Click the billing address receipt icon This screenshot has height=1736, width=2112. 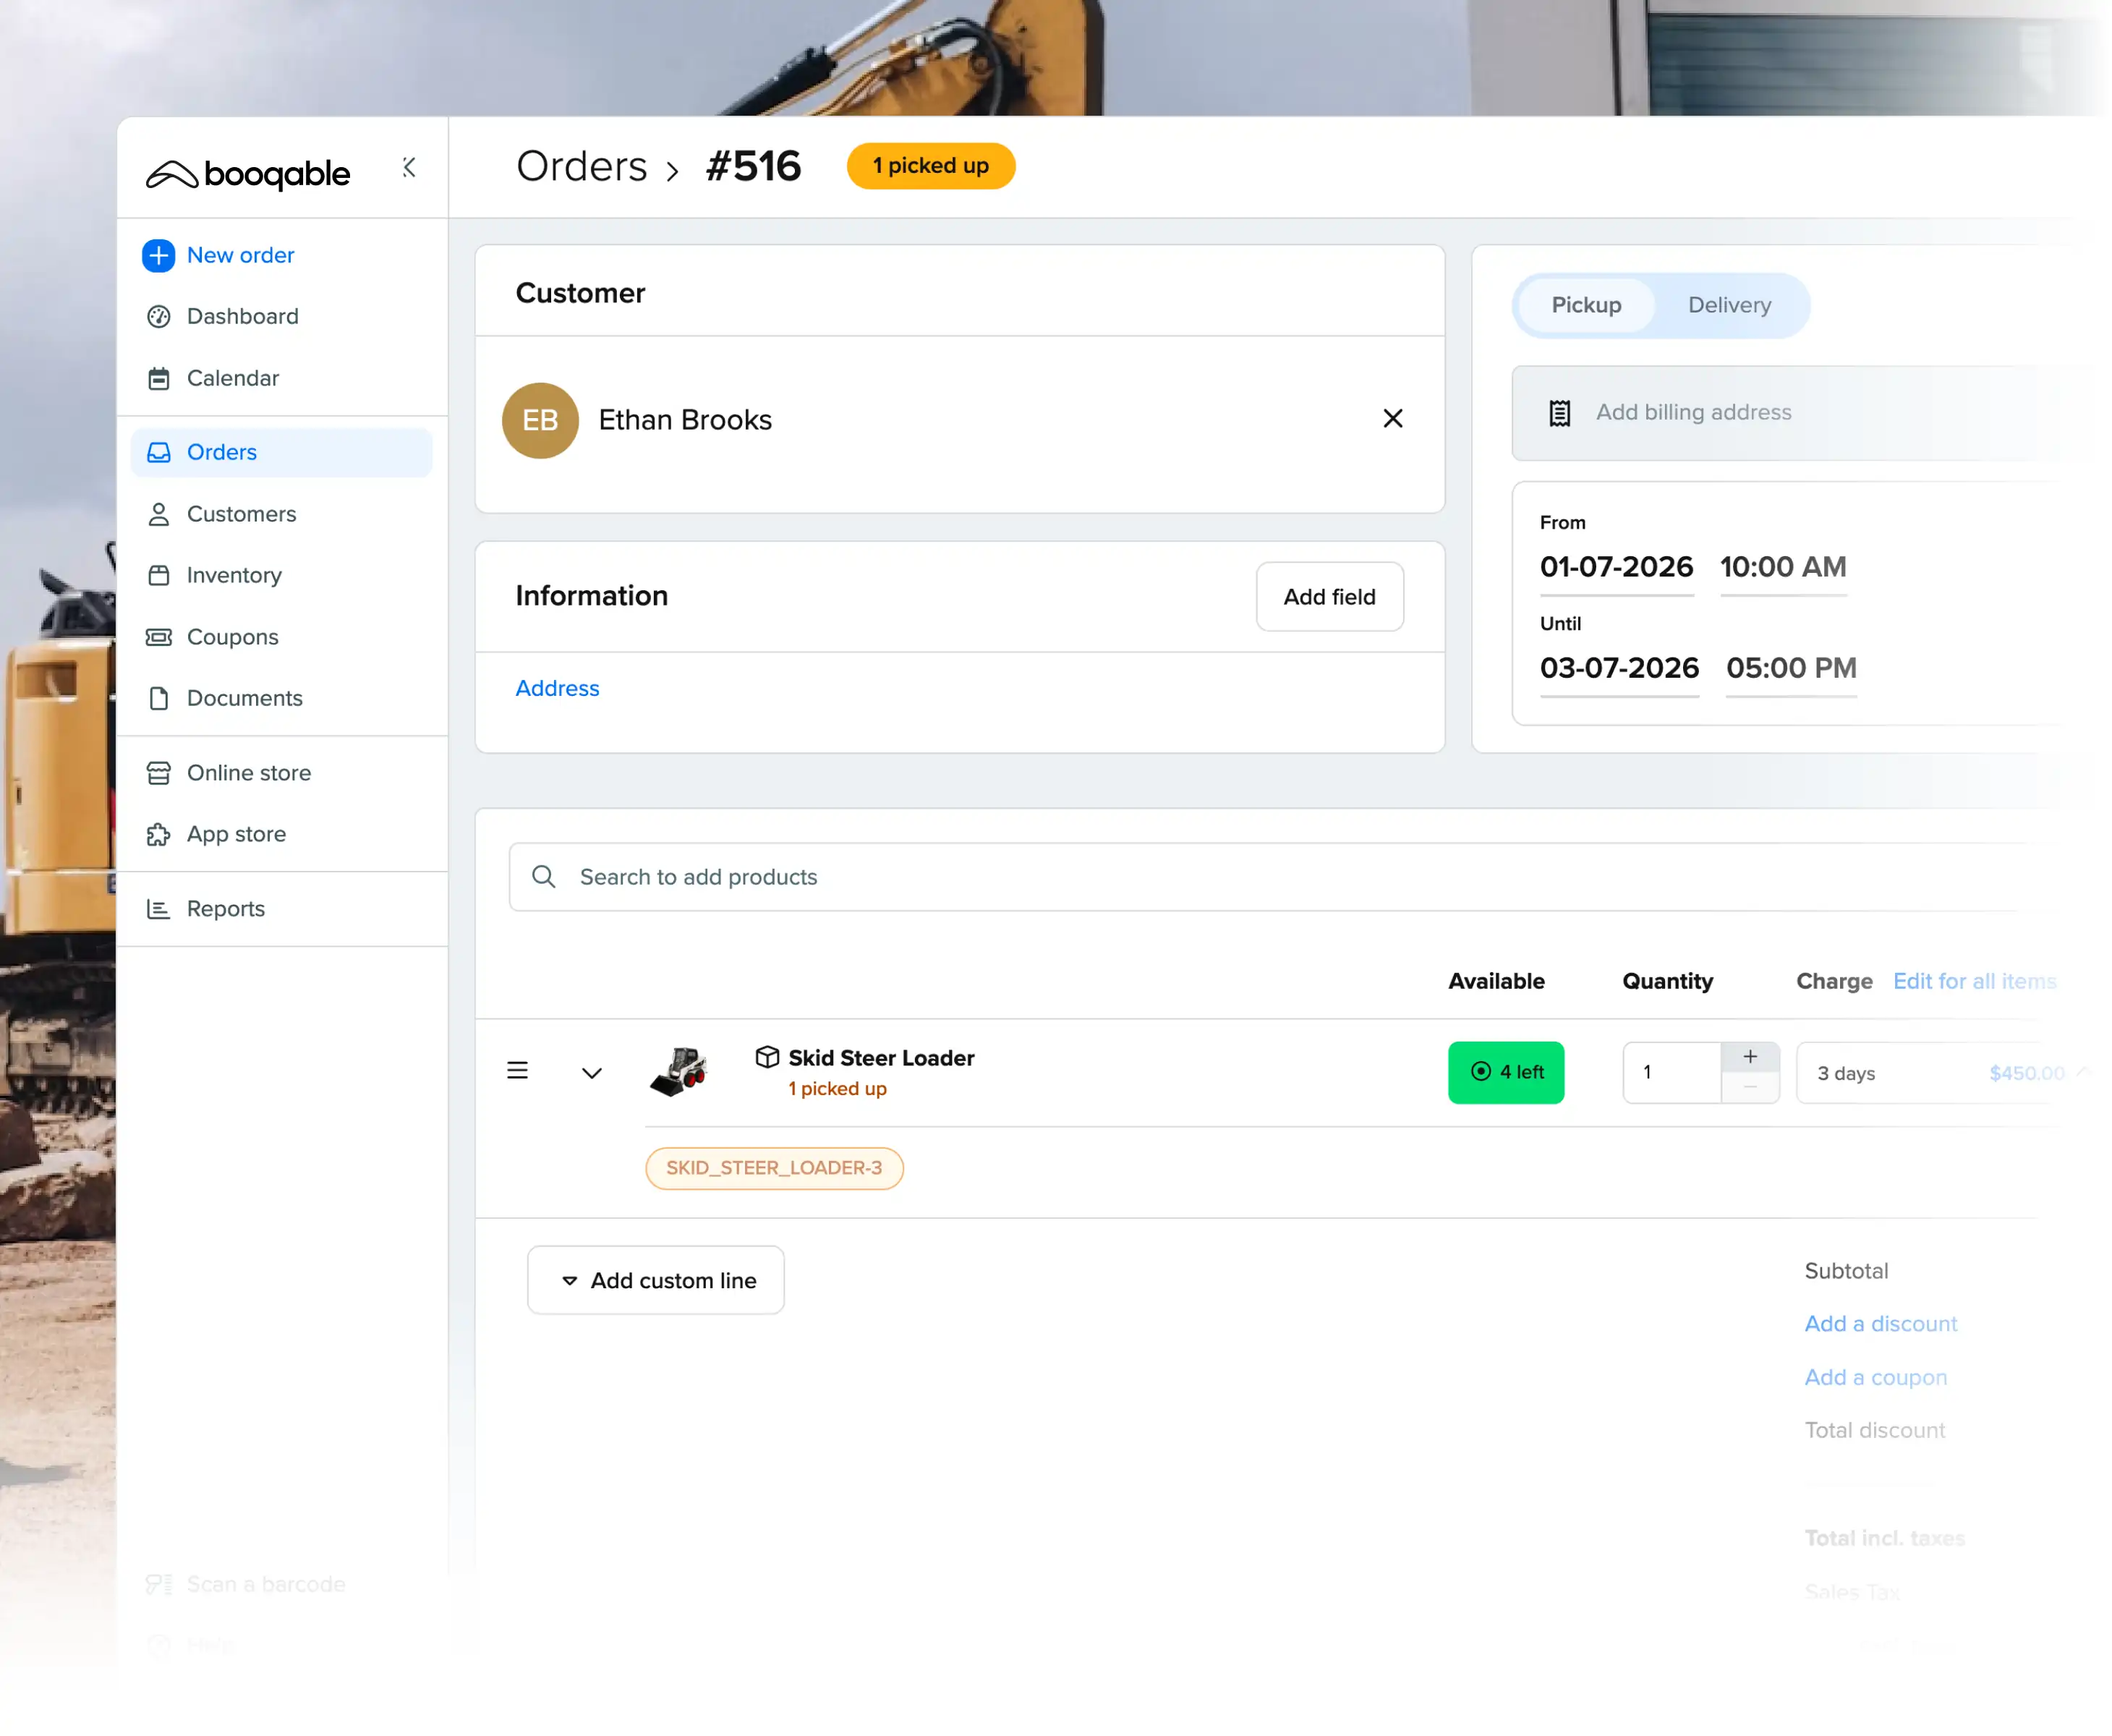coord(1560,413)
